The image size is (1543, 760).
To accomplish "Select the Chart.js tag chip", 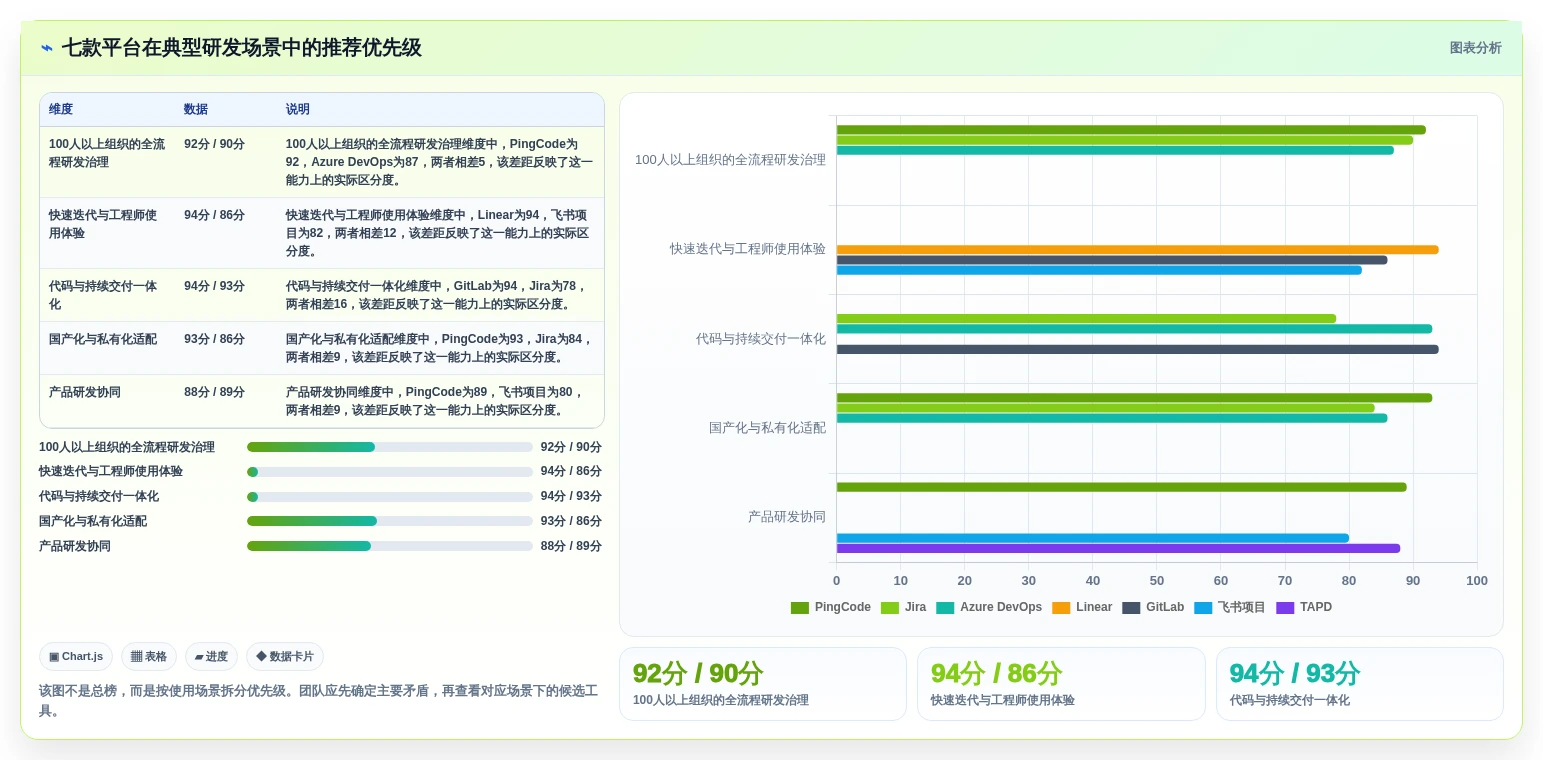I will [x=76, y=657].
